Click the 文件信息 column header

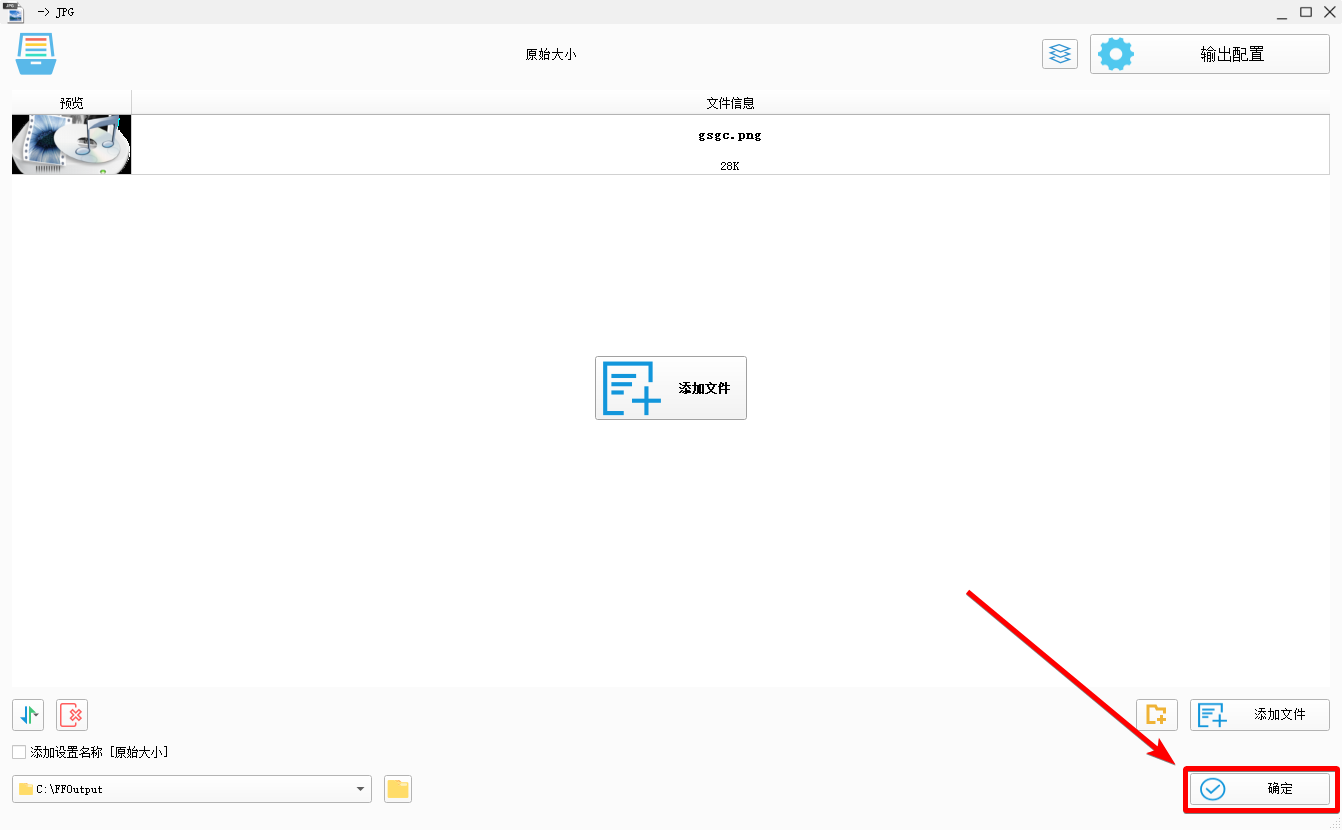click(730, 103)
